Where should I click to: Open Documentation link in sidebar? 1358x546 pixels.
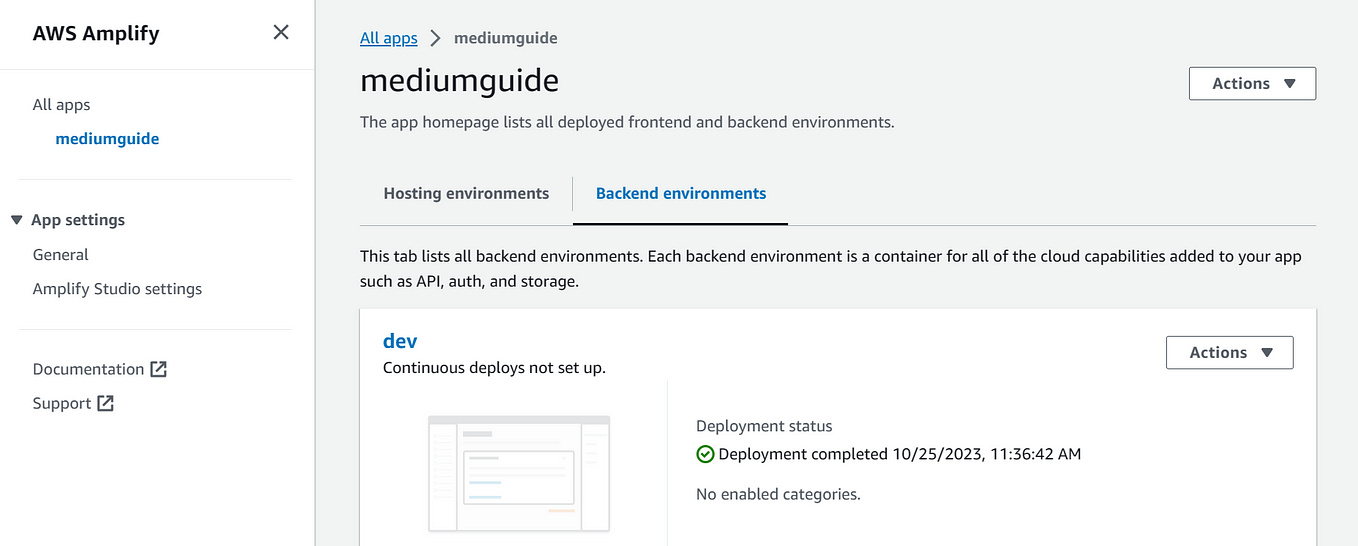click(x=88, y=369)
